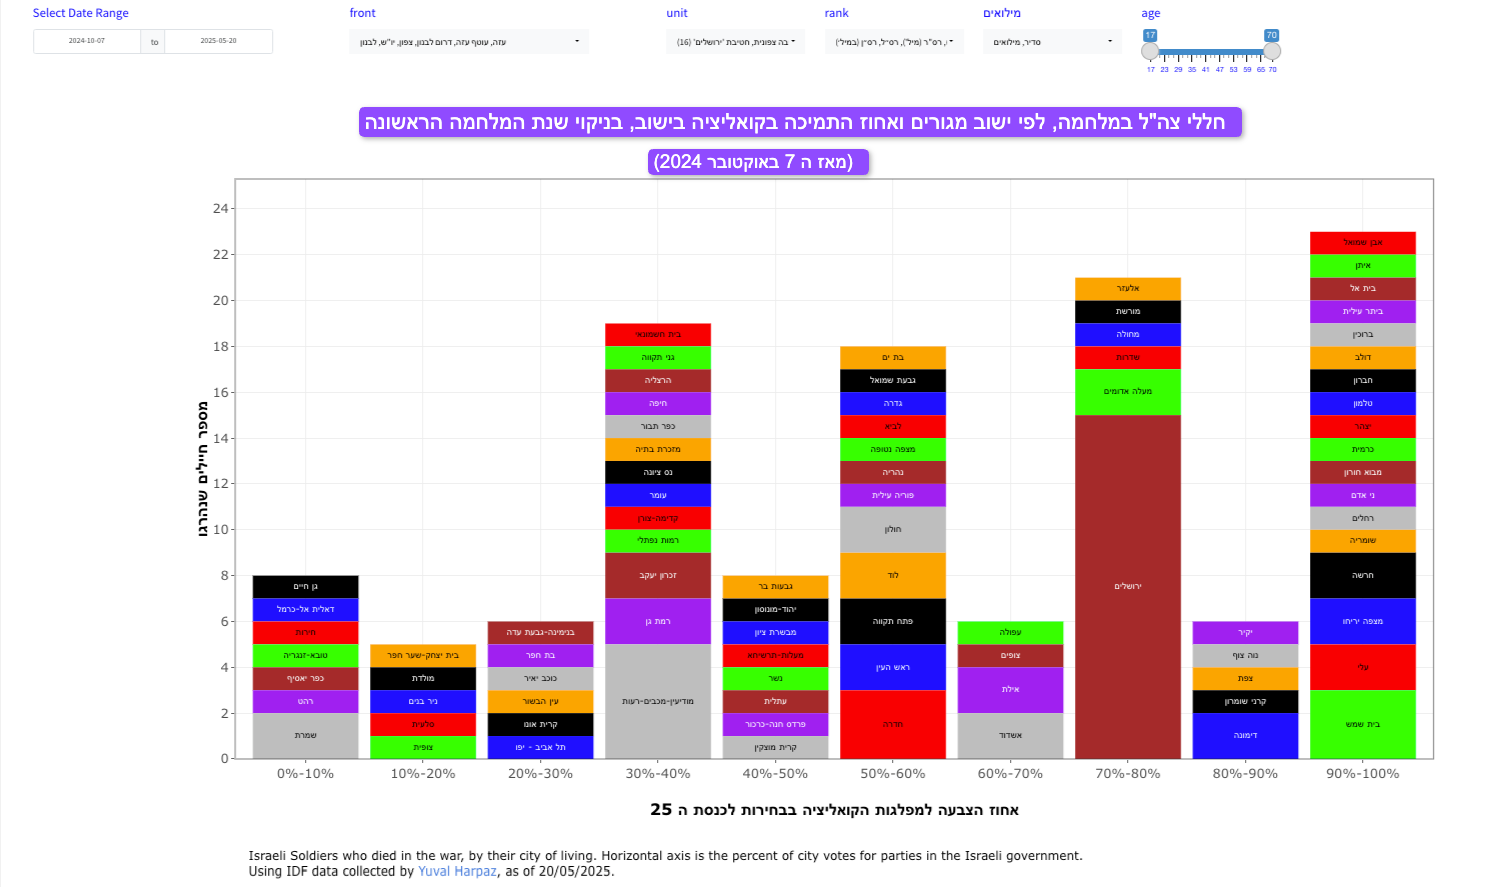The height and width of the screenshot is (887, 1503).
Task: Open the מילואים dropdown
Action: click(x=1052, y=42)
